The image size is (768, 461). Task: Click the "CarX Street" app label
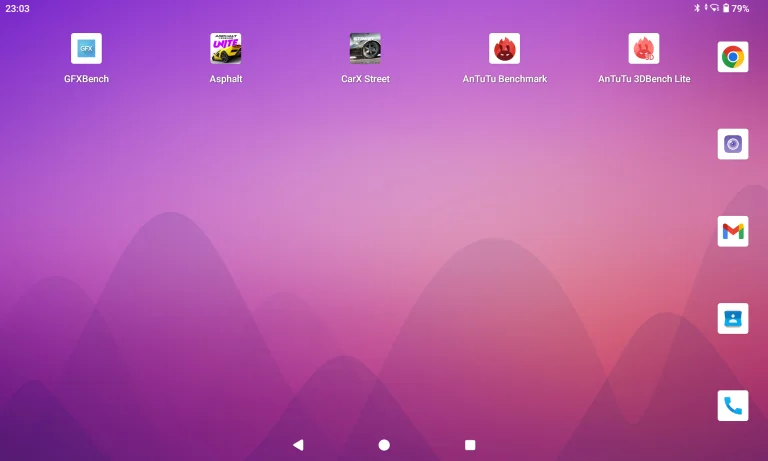tap(365, 79)
